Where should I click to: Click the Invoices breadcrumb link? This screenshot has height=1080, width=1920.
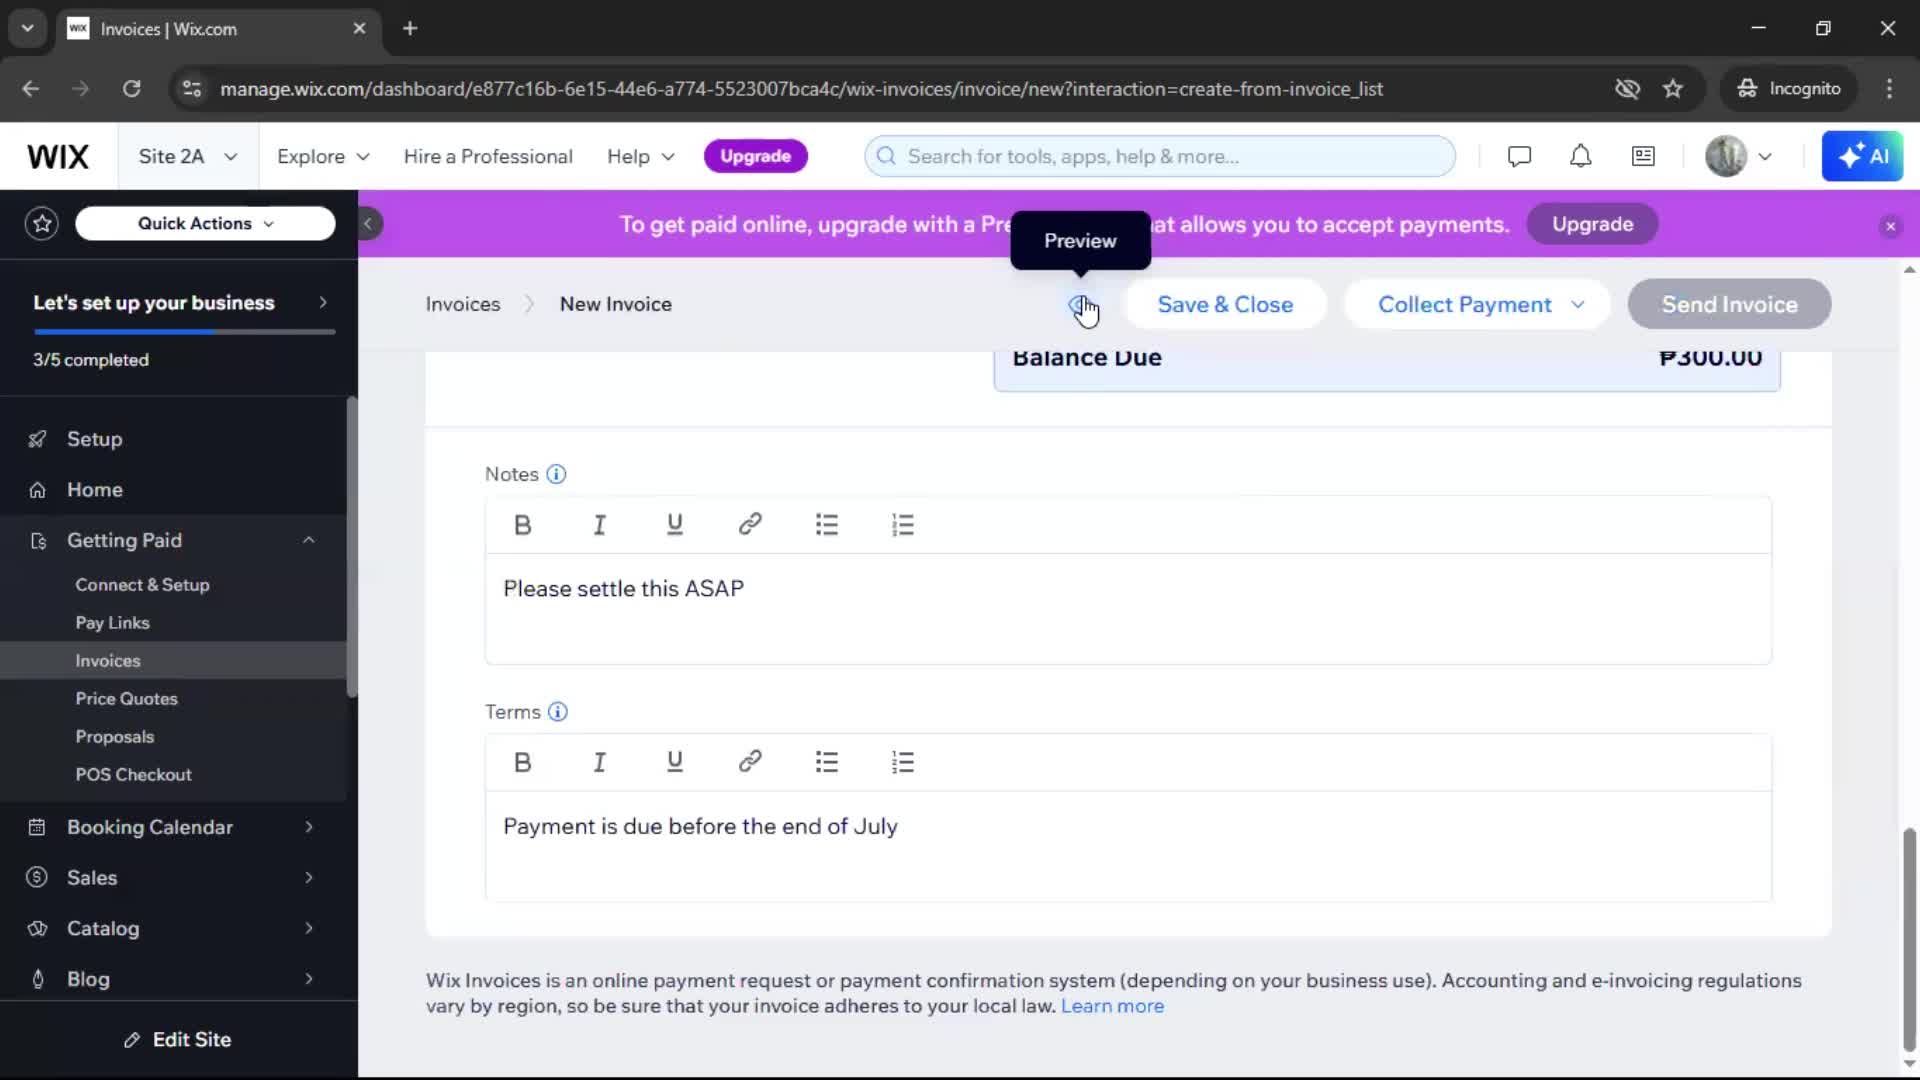click(463, 304)
